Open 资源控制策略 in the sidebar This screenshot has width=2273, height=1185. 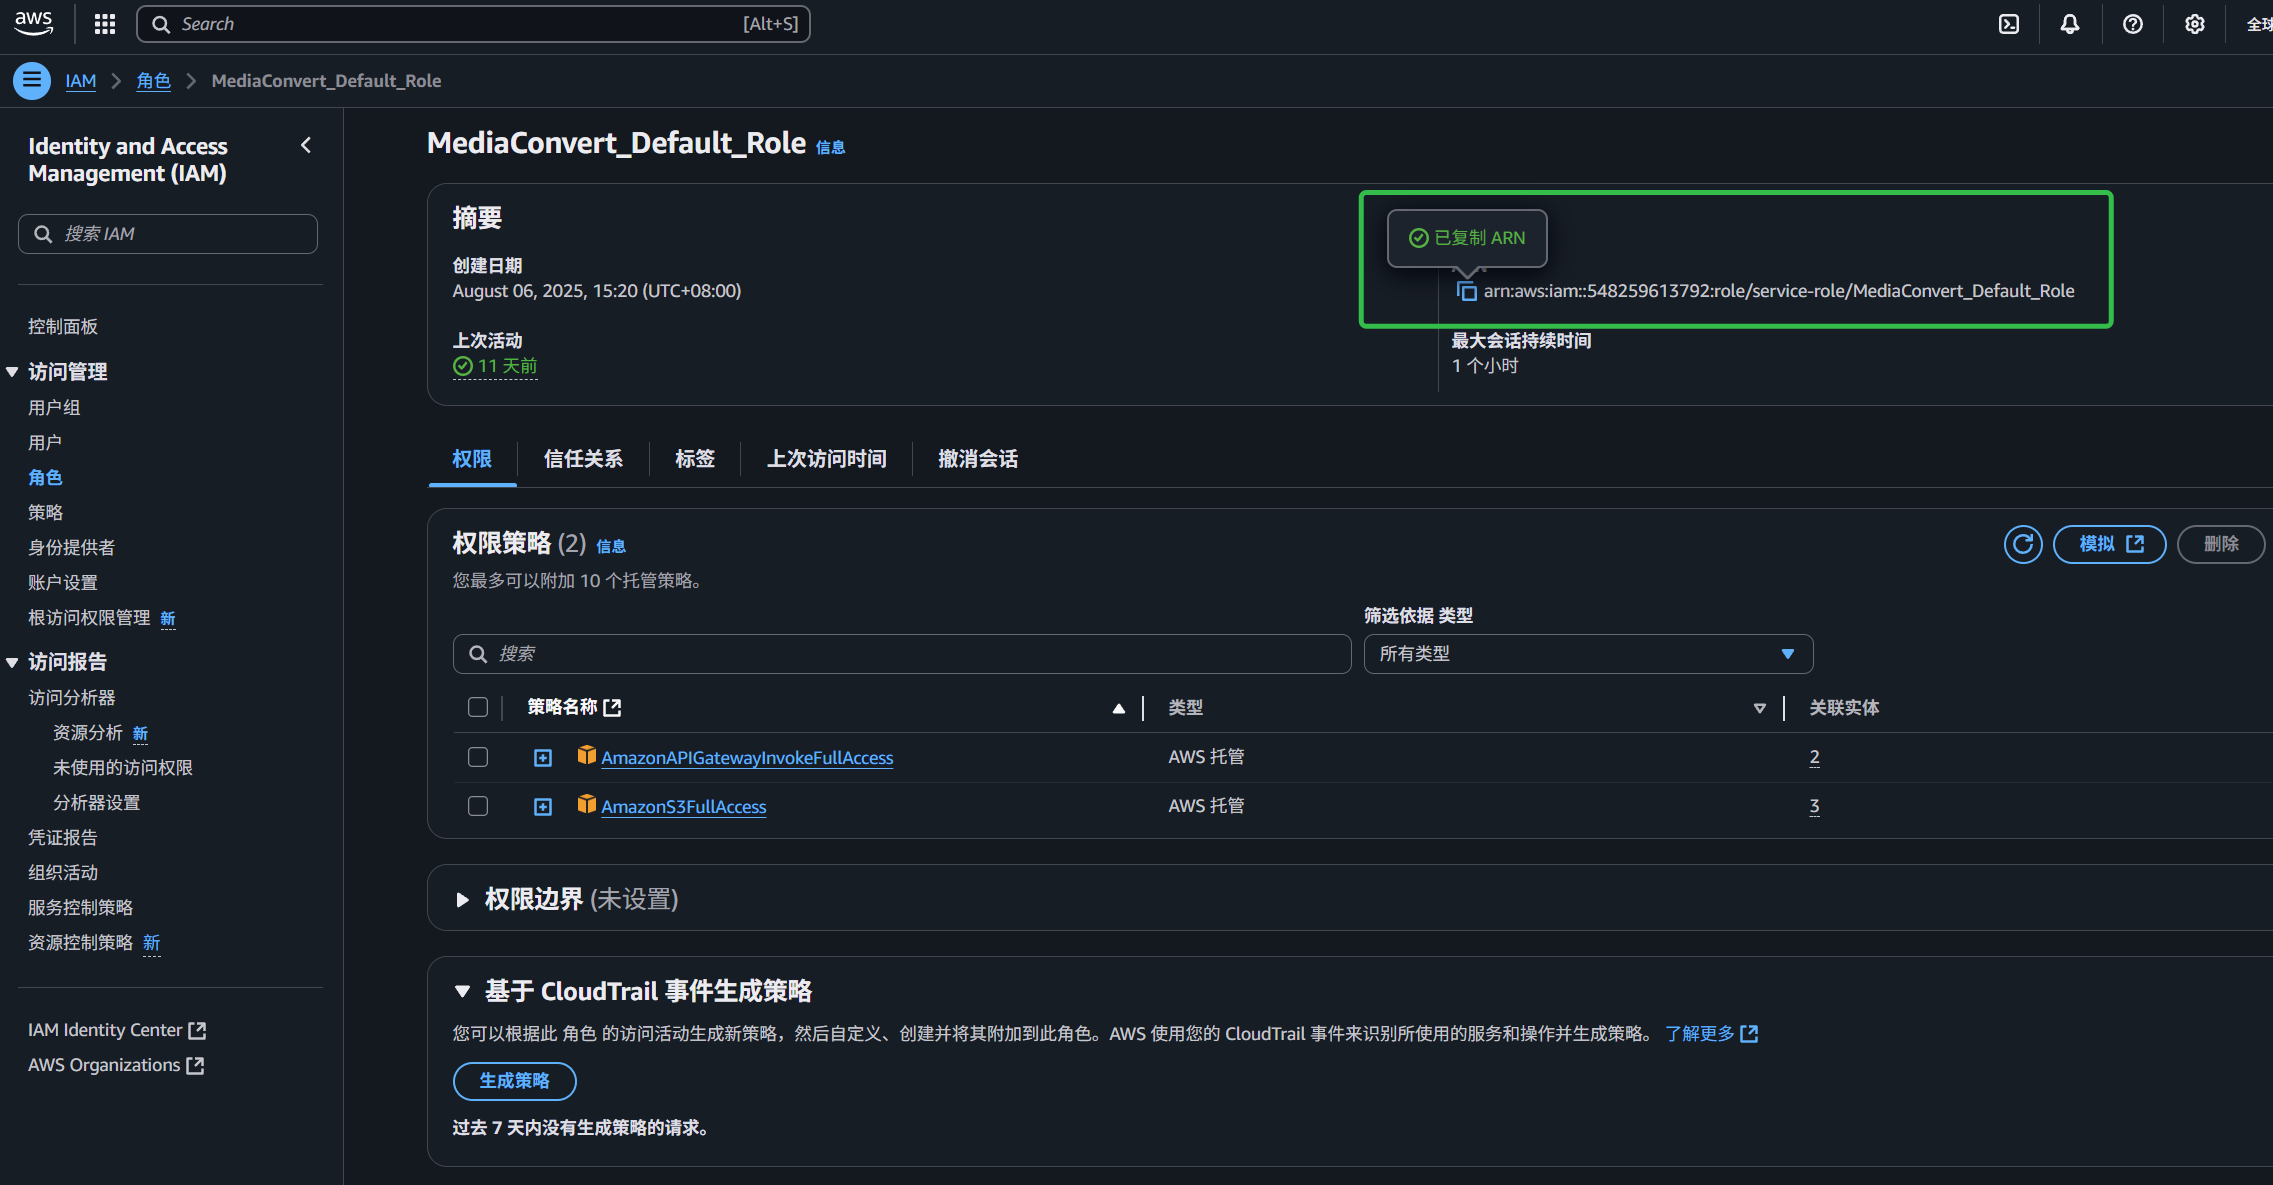(81, 943)
